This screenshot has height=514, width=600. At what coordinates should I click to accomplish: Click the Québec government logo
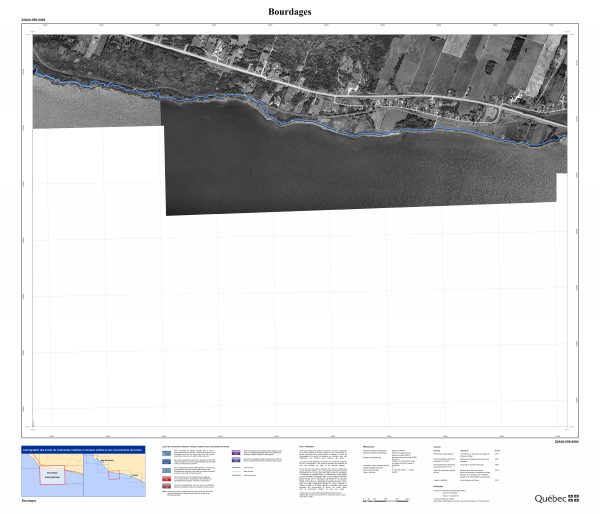(x=557, y=497)
